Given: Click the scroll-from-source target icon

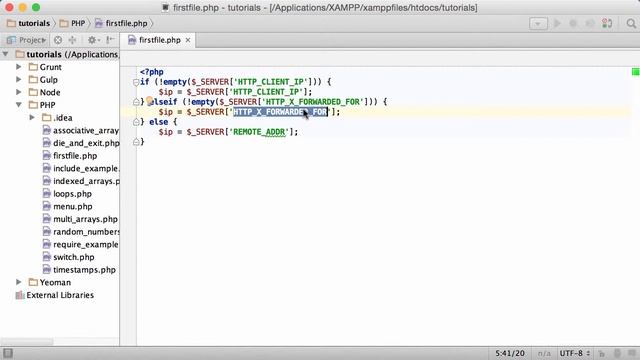Looking at the screenshot, I should pos(58,40).
